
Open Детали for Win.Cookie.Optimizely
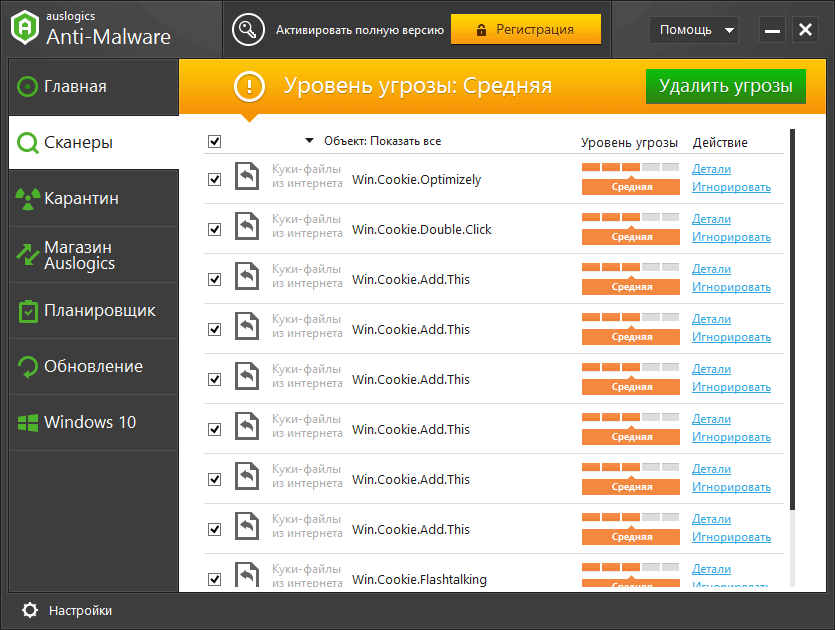[x=711, y=169]
